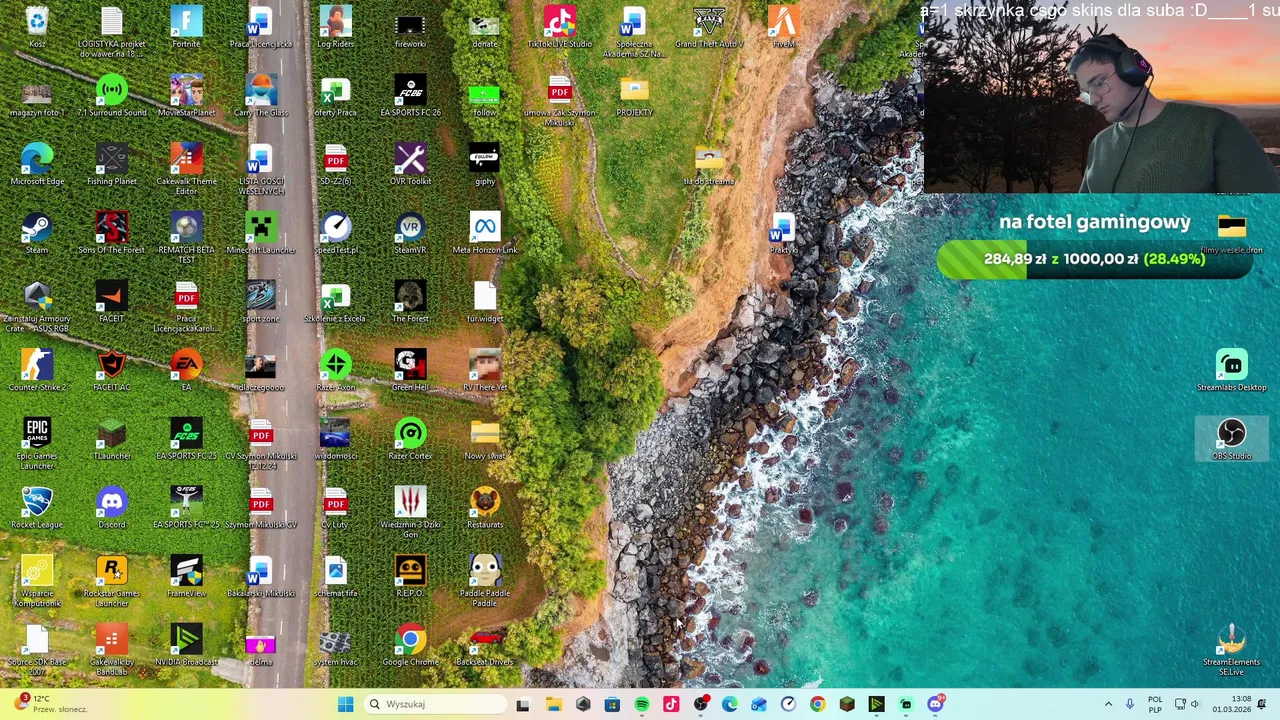
Task: Launch Backseat Drivers from desktop
Action: coord(485,646)
